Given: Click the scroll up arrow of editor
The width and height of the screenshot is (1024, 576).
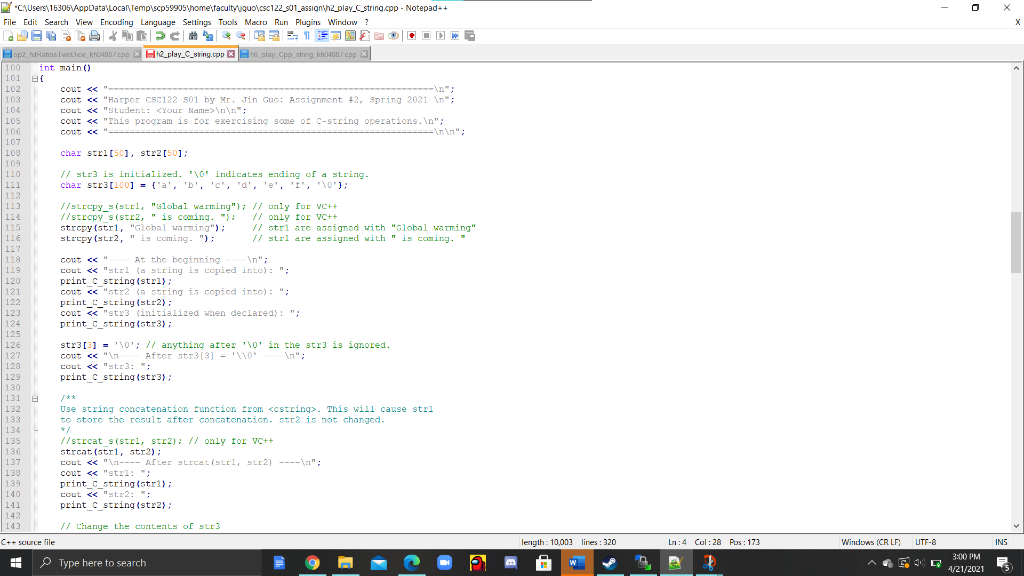Looking at the screenshot, I should (x=1016, y=68).
